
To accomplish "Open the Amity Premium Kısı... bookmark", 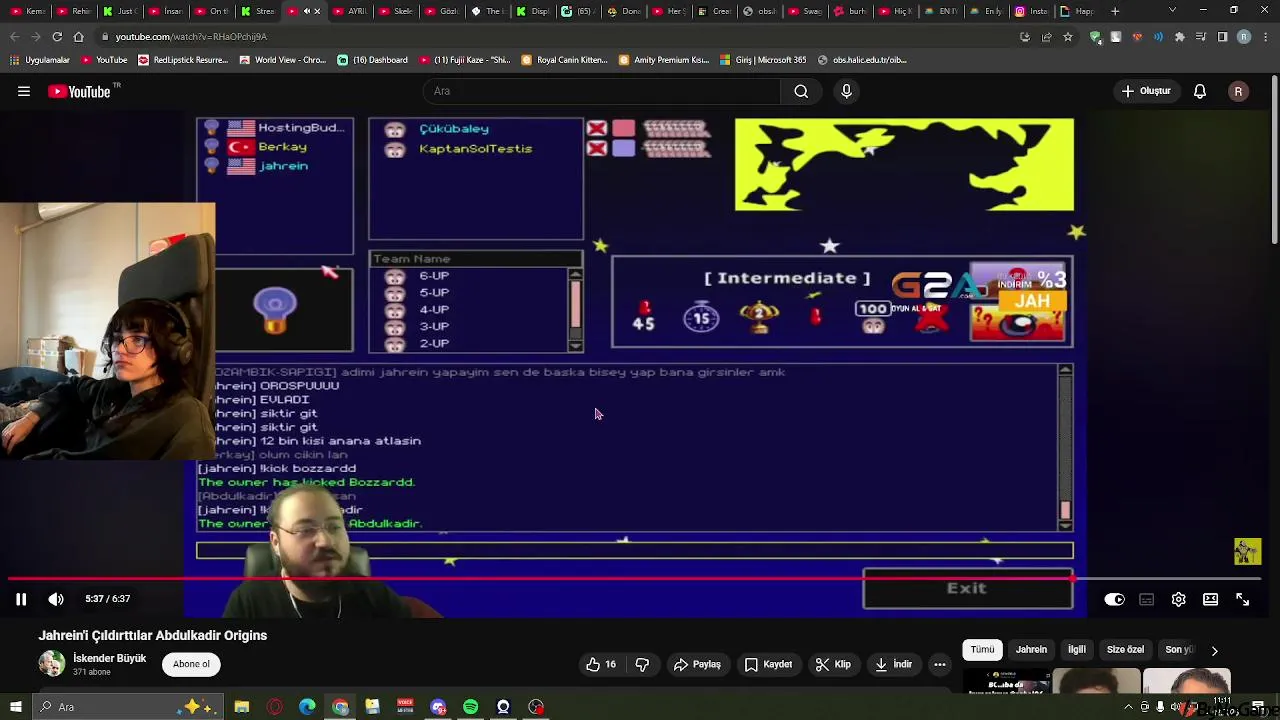I will coord(663,60).
